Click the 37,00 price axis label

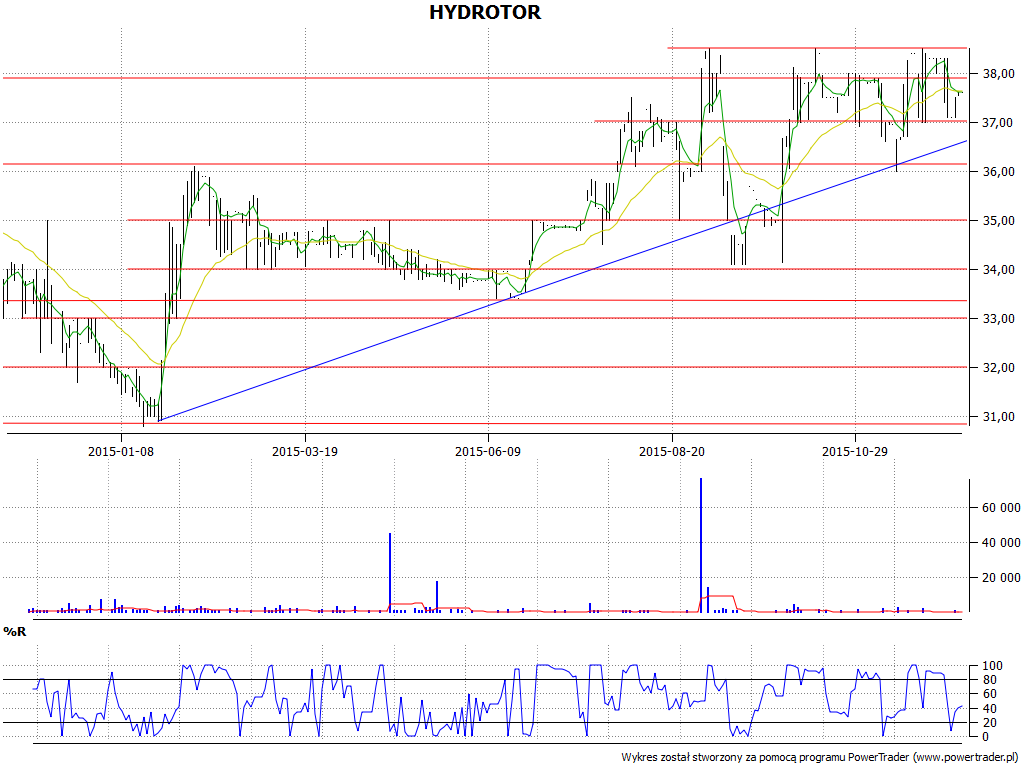click(999, 123)
